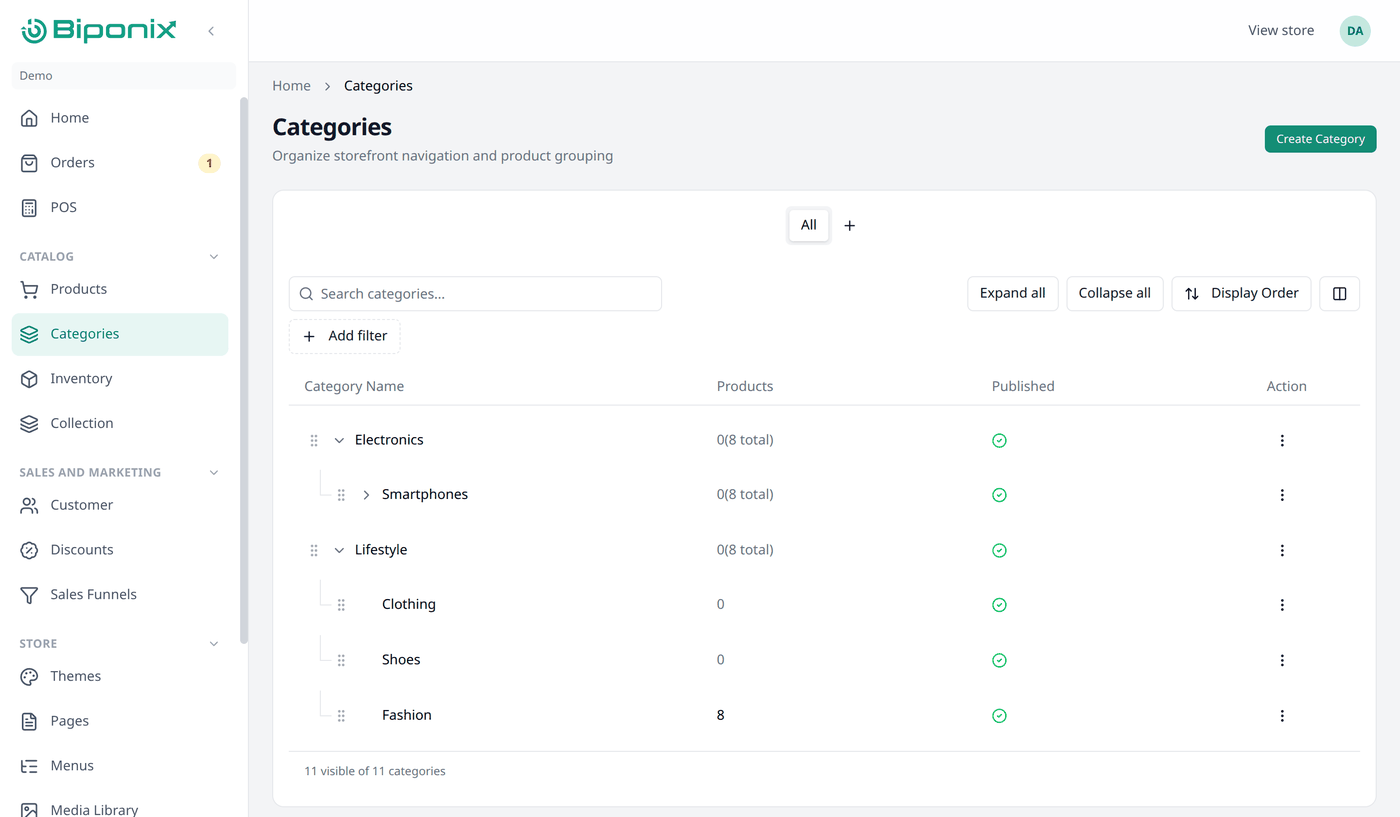
Task: Toggle published status of Smartphones
Action: point(999,495)
